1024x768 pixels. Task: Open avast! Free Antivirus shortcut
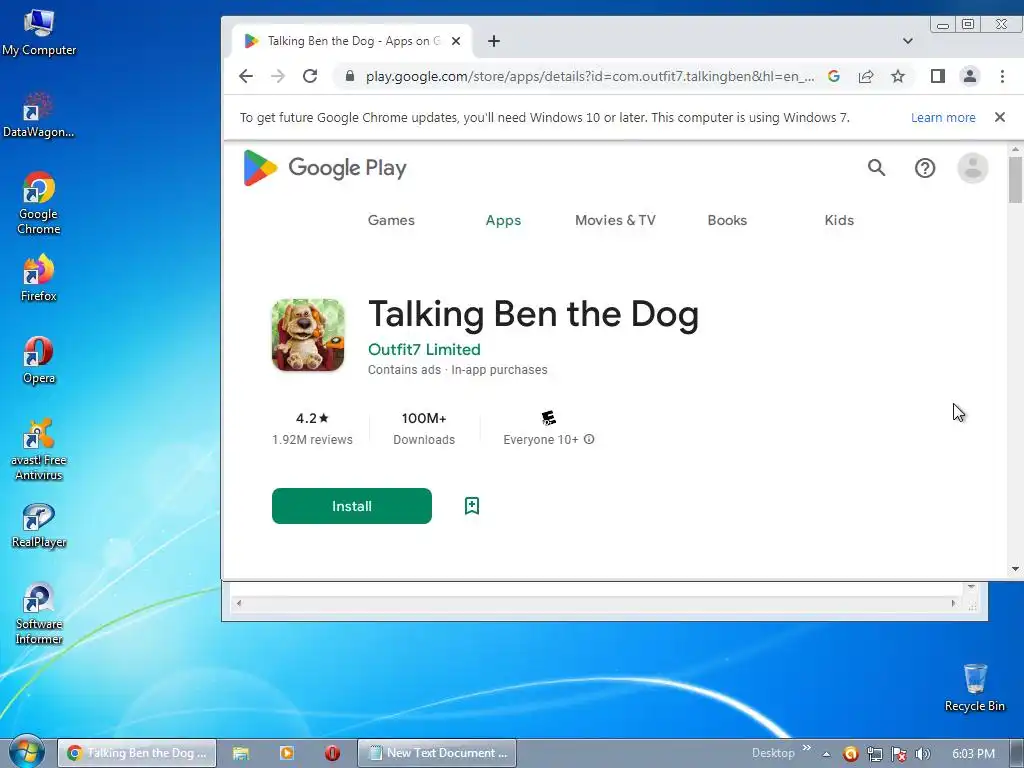tap(39, 449)
